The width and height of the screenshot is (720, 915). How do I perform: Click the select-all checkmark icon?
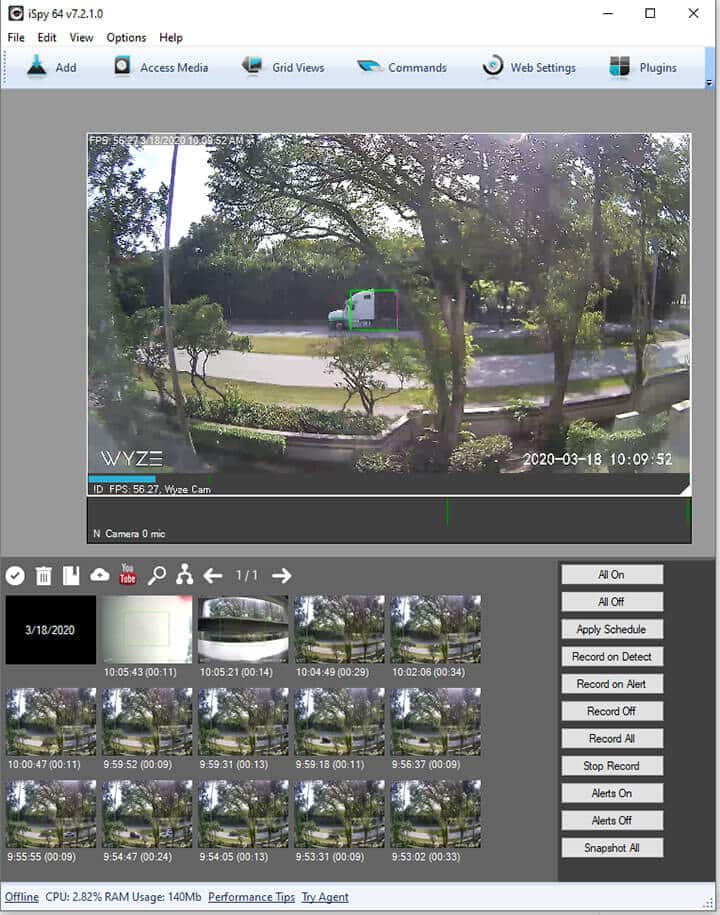tap(15, 575)
